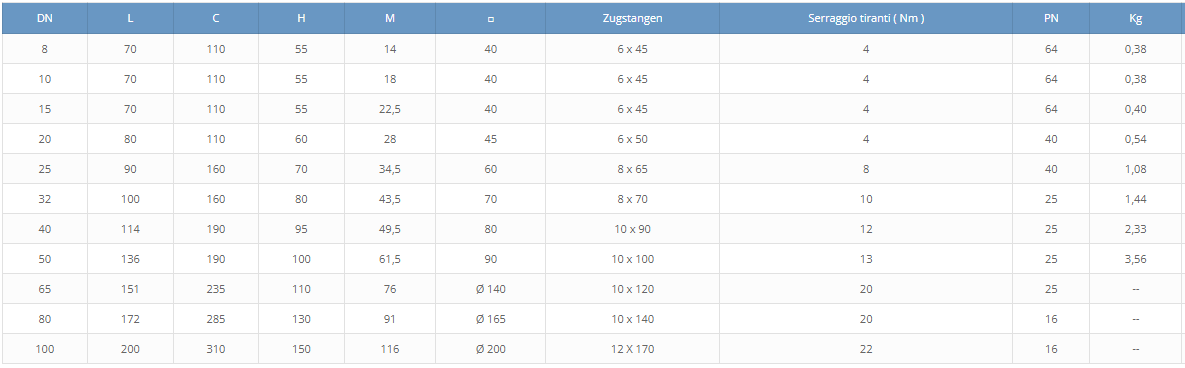Click the 61,5 M value cell
Image resolution: width=1185 pixels, height=368 pixels.
coord(390,259)
